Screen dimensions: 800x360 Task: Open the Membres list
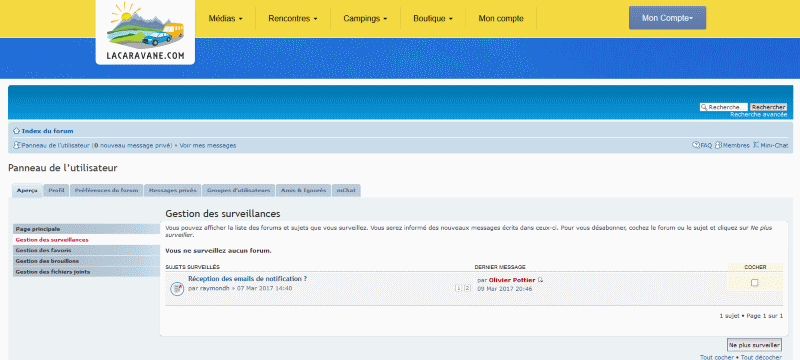736,145
